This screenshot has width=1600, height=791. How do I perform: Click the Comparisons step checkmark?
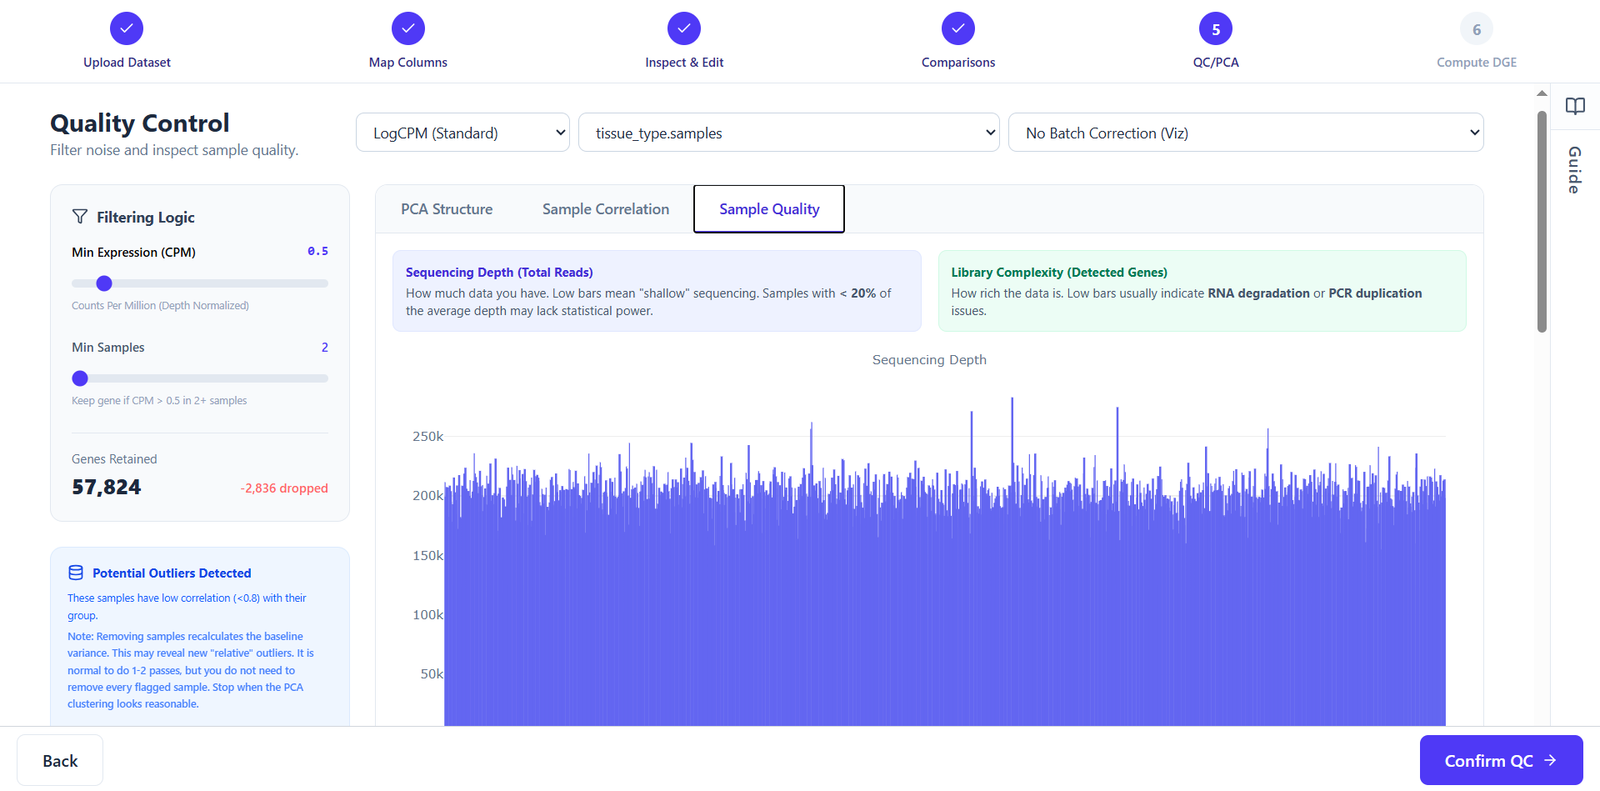958,29
